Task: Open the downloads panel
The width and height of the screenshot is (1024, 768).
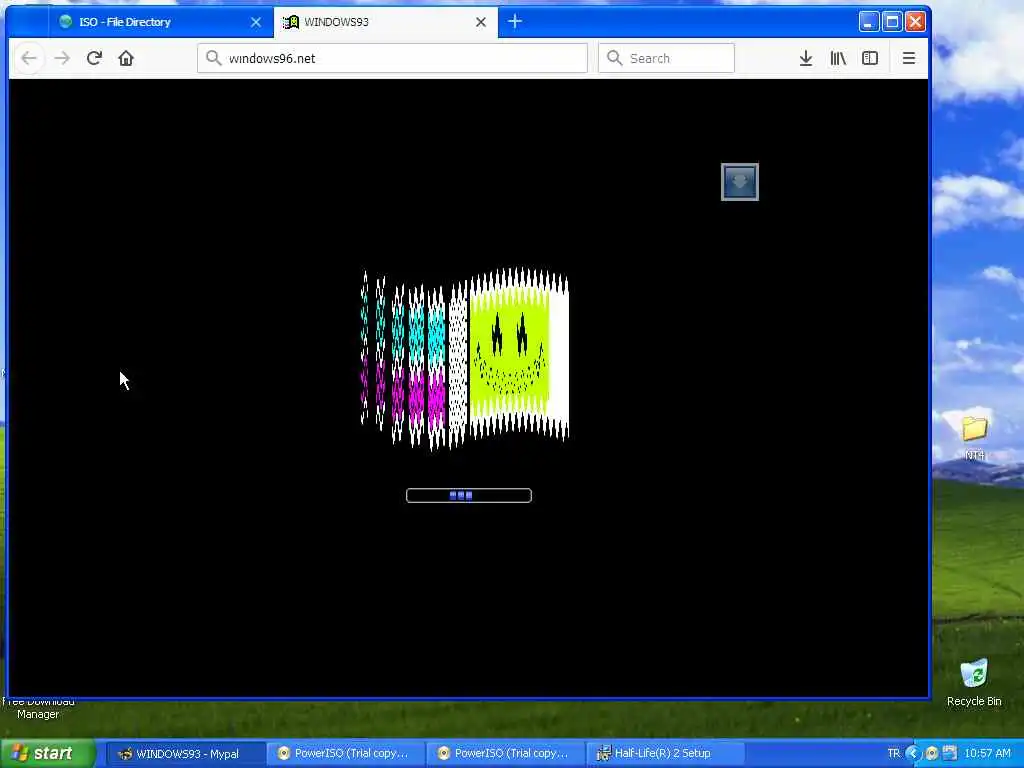Action: click(806, 58)
